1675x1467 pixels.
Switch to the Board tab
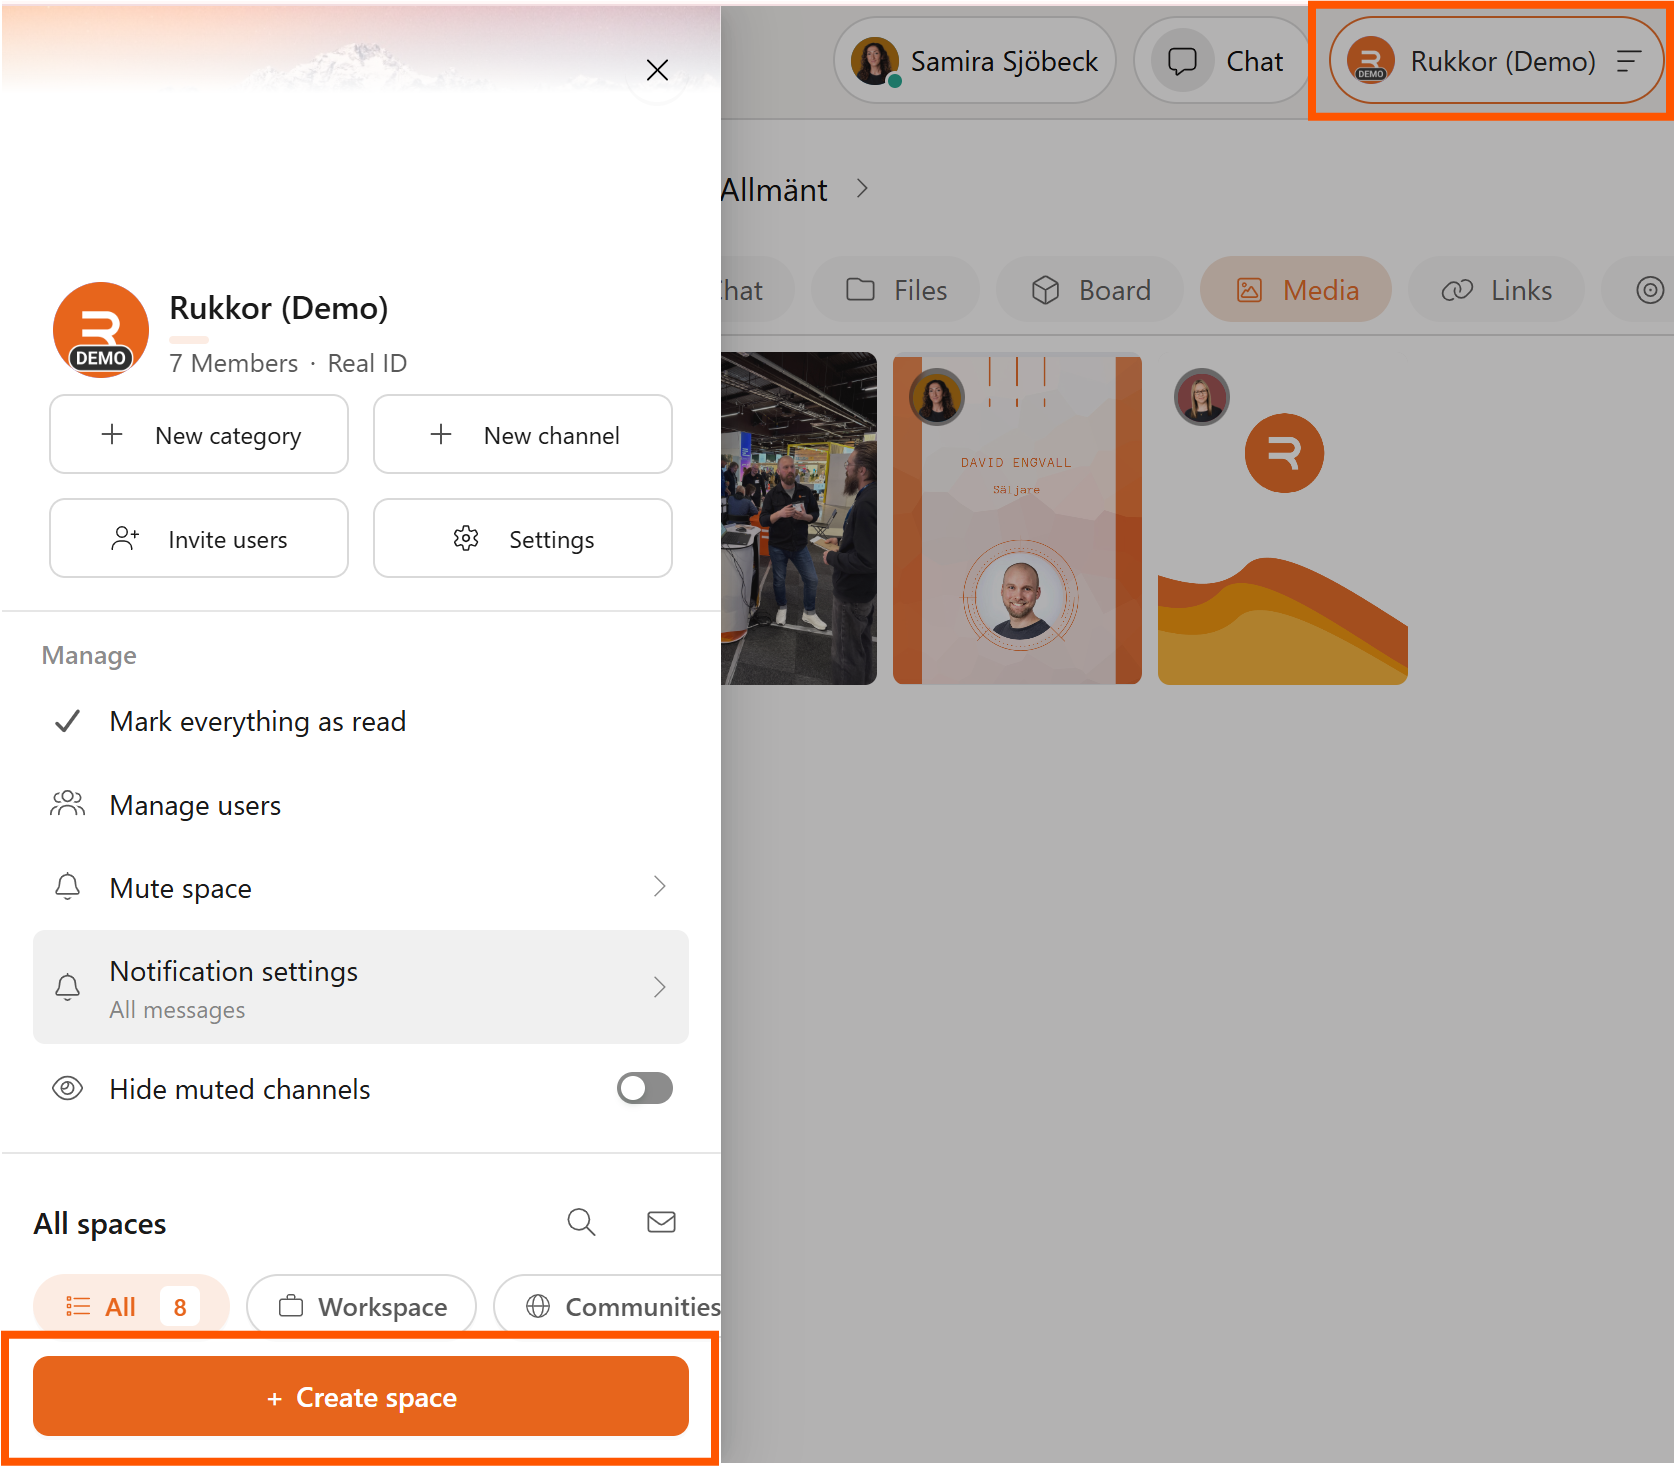(x=1090, y=290)
